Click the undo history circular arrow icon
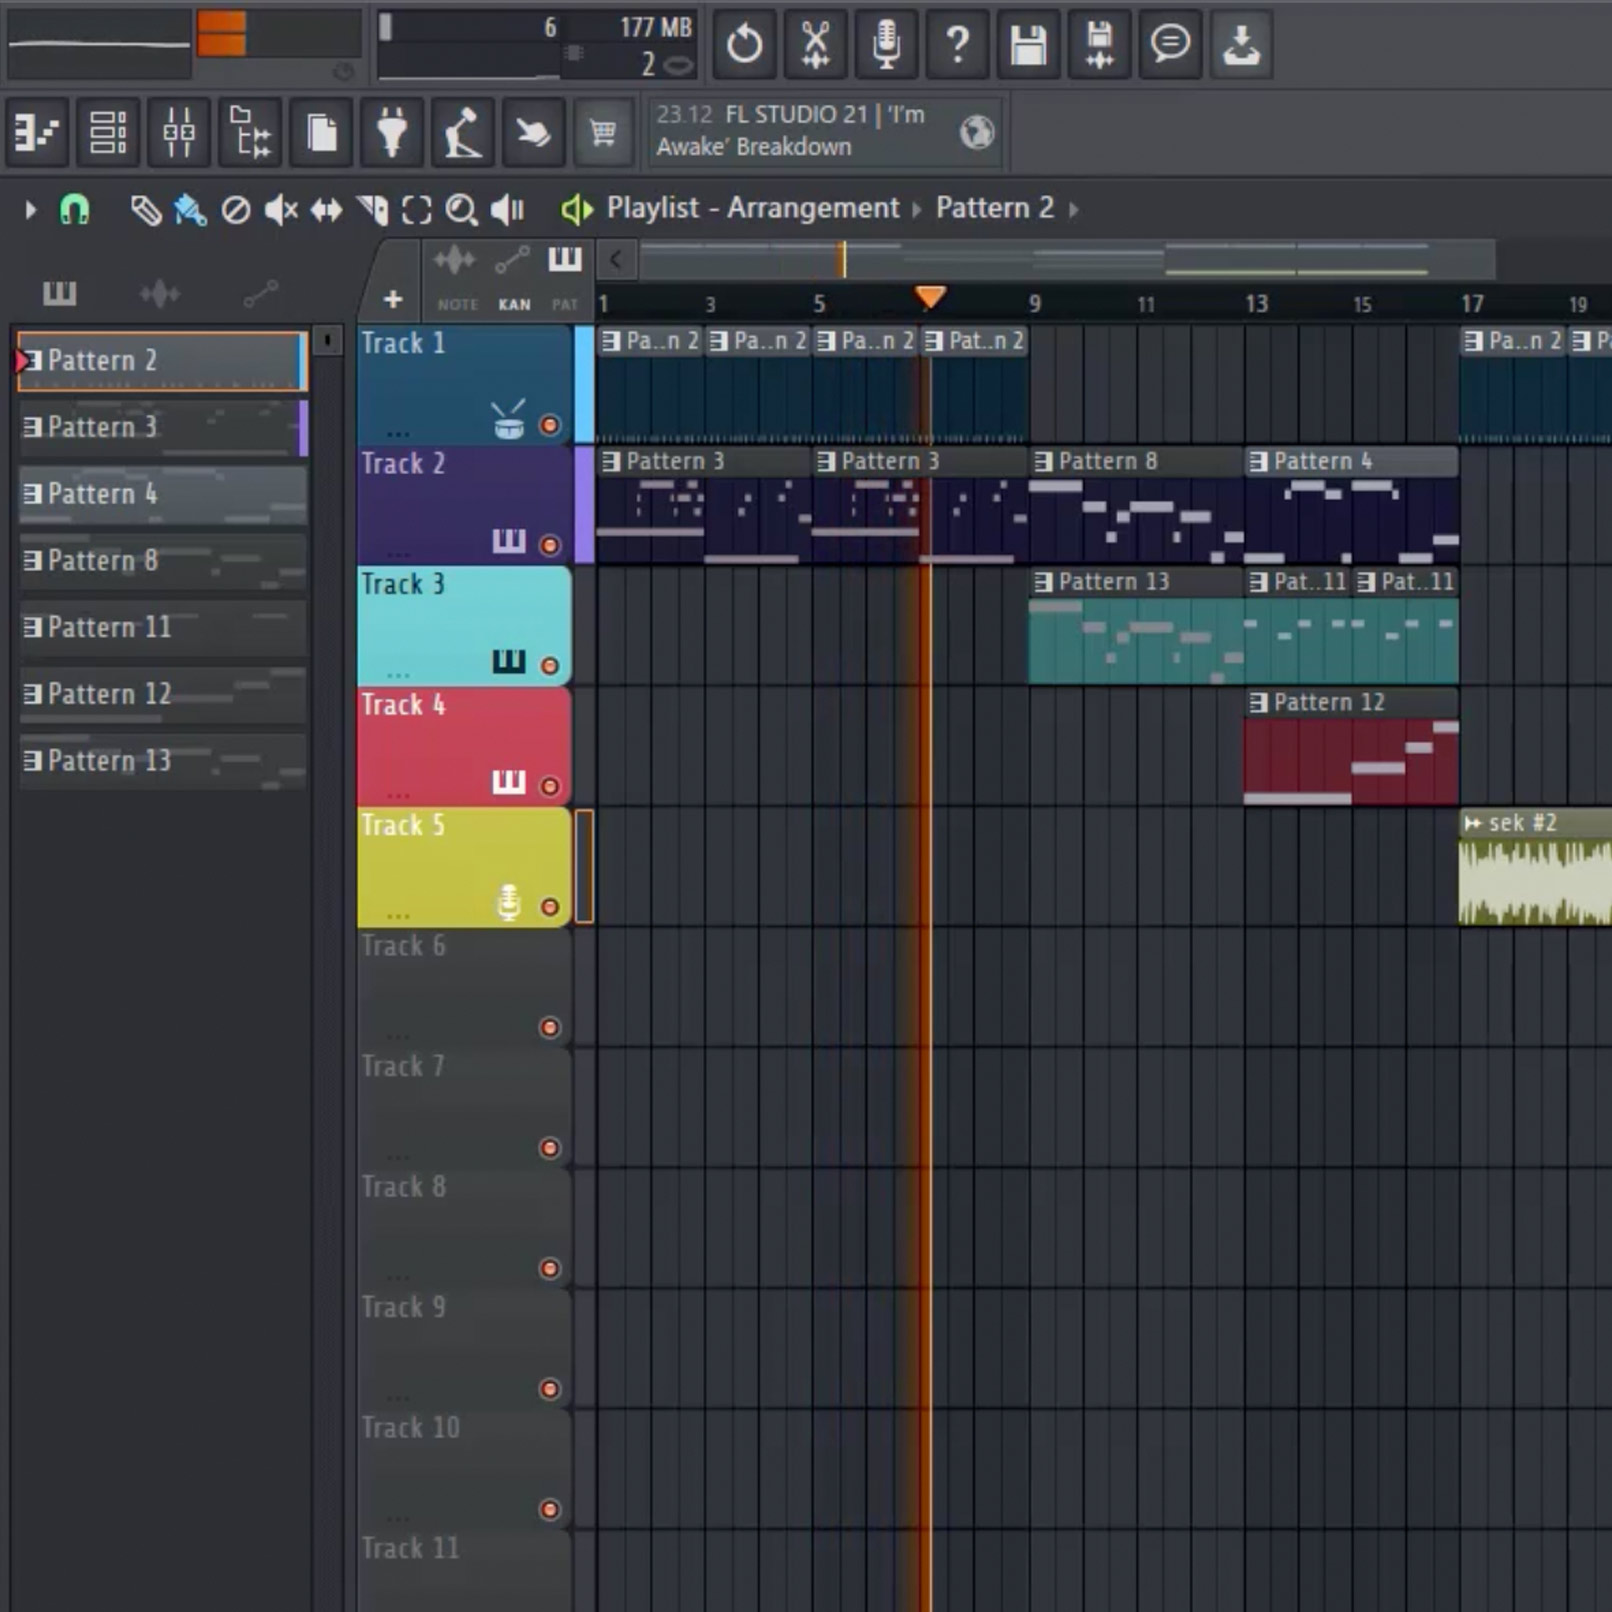 pyautogui.click(x=744, y=44)
